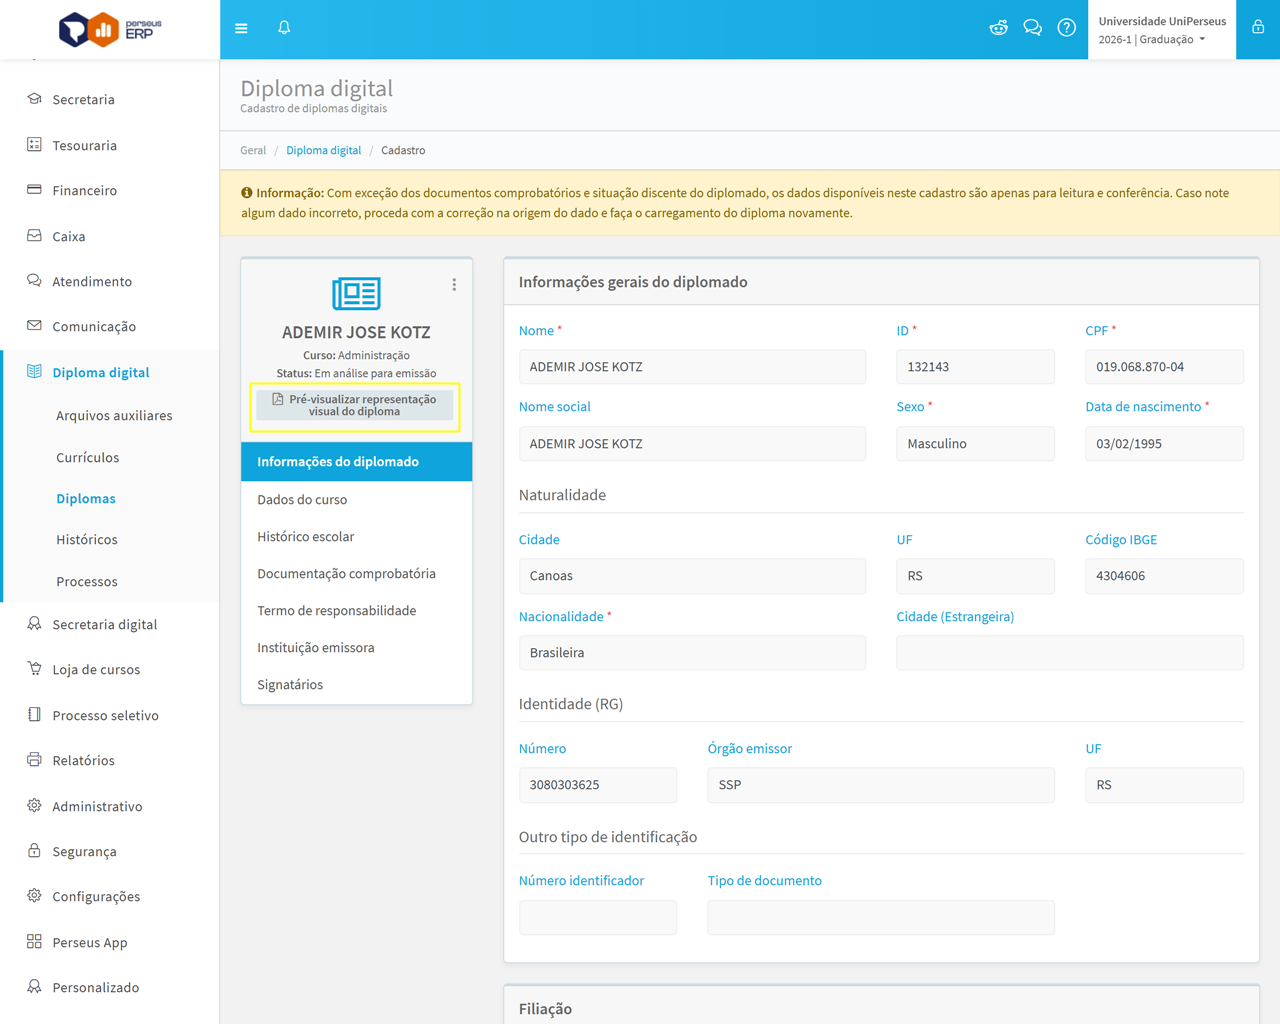Expand the Financeiro sidebar menu

click(x=84, y=190)
